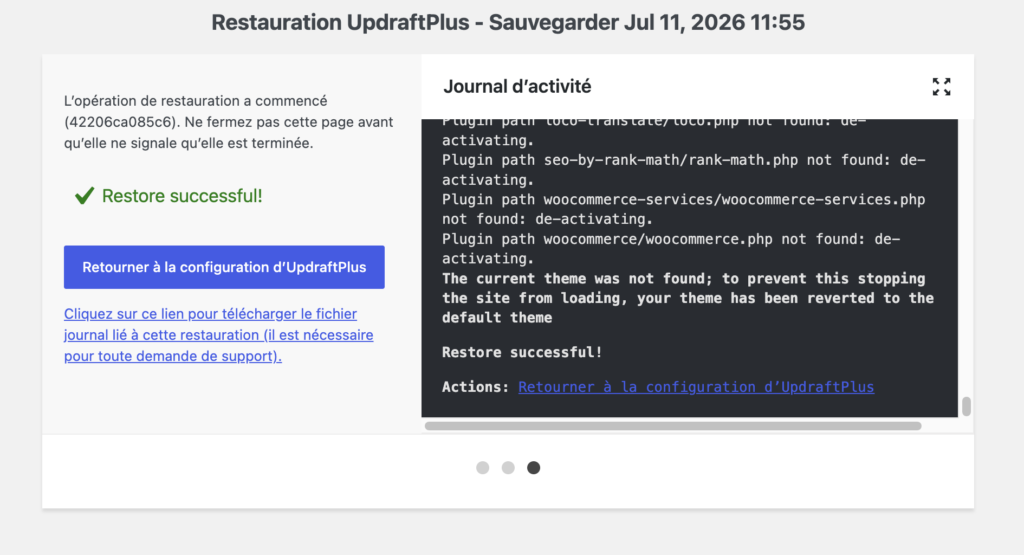1024x555 pixels.
Task: Click the log's vertical scrollbar thumb
Action: 967,406
